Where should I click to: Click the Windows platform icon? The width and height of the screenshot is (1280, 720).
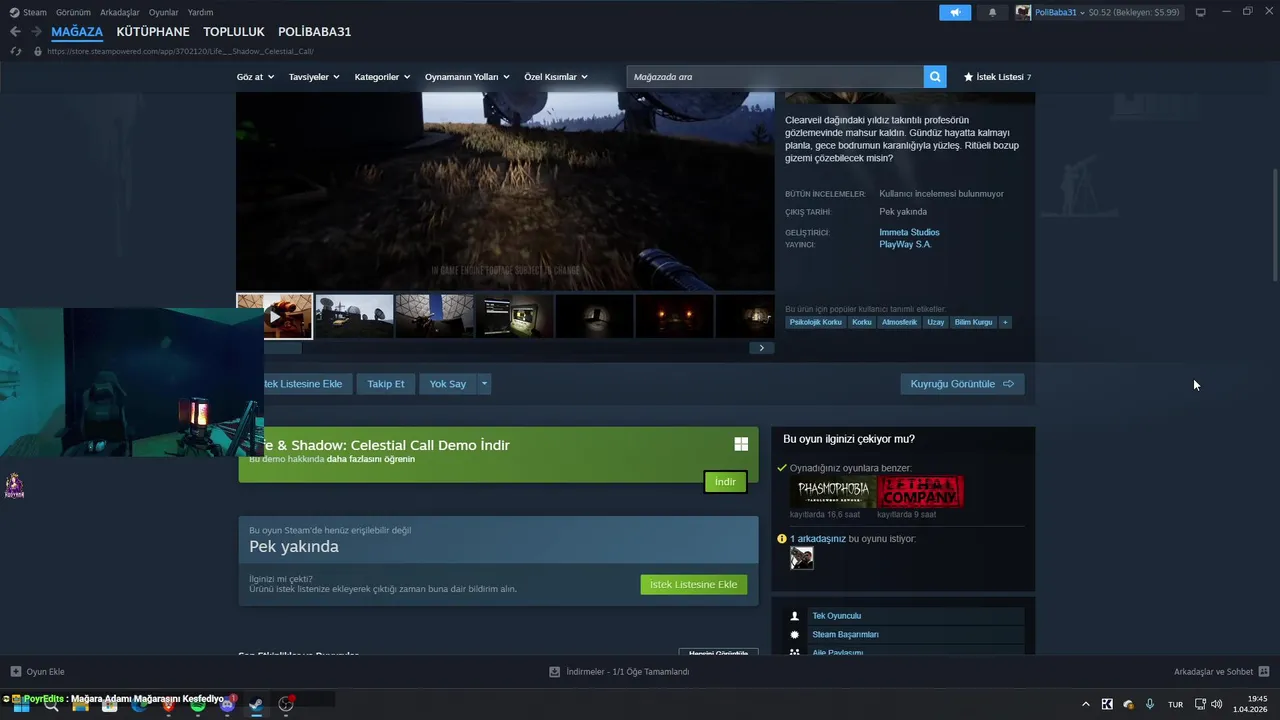pyautogui.click(x=741, y=444)
